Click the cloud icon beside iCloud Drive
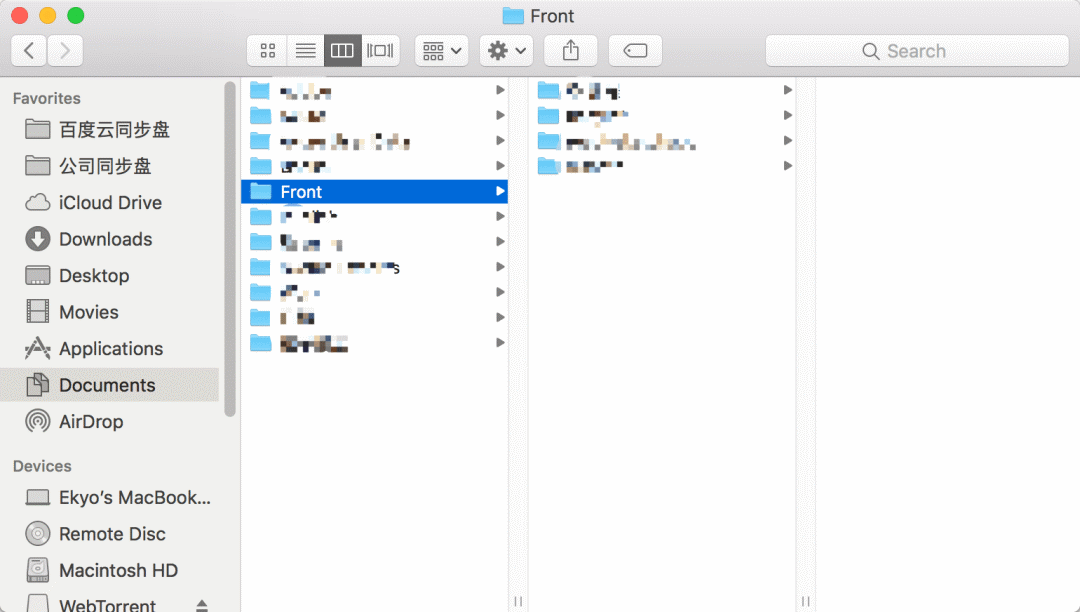 (37, 202)
